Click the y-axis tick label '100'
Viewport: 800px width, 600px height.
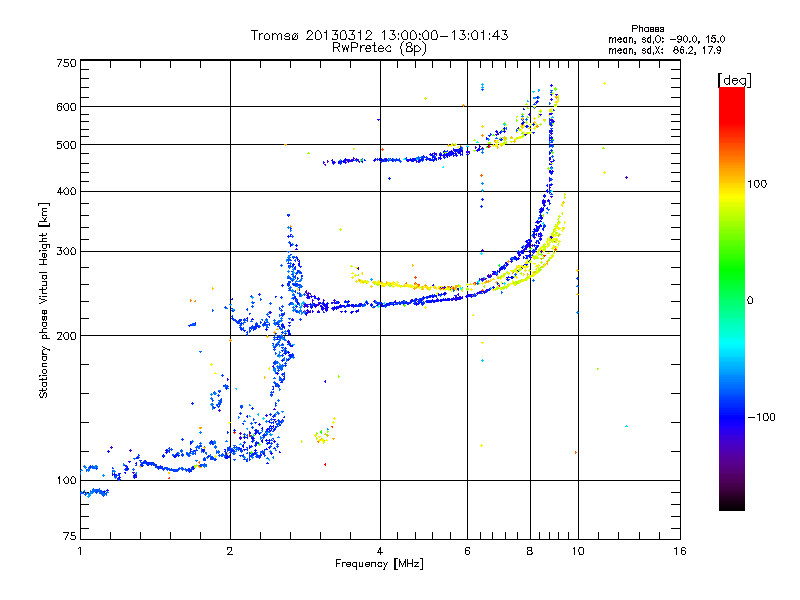click(66, 481)
